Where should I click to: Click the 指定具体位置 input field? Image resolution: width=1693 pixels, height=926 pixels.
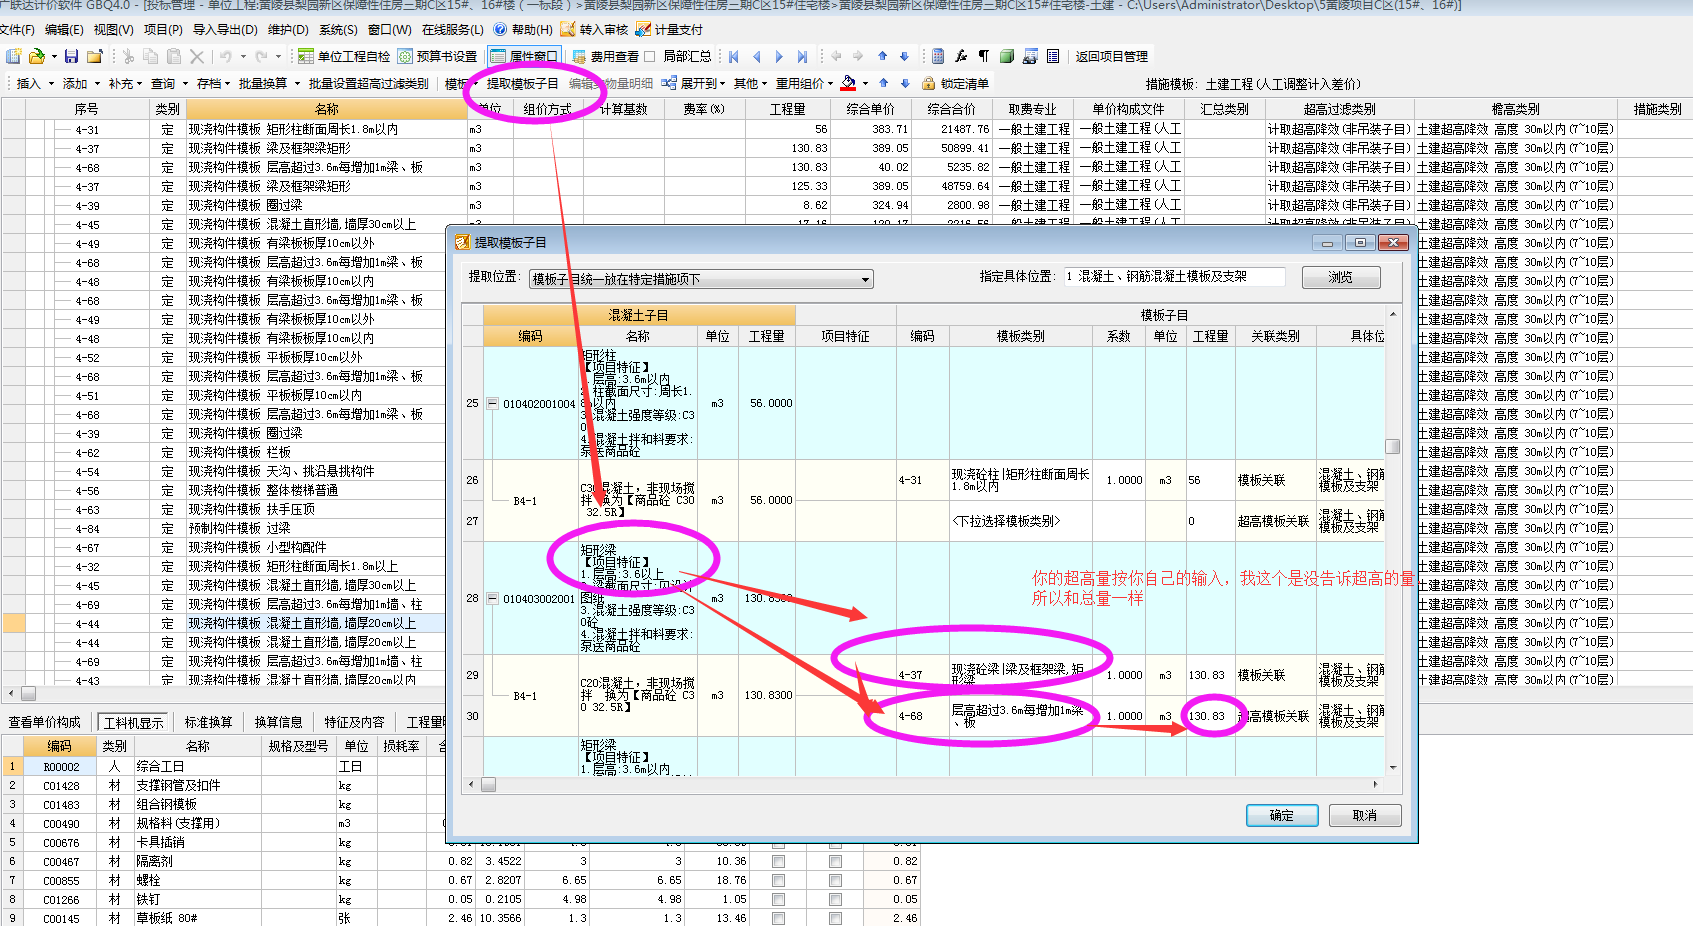tap(1175, 277)
